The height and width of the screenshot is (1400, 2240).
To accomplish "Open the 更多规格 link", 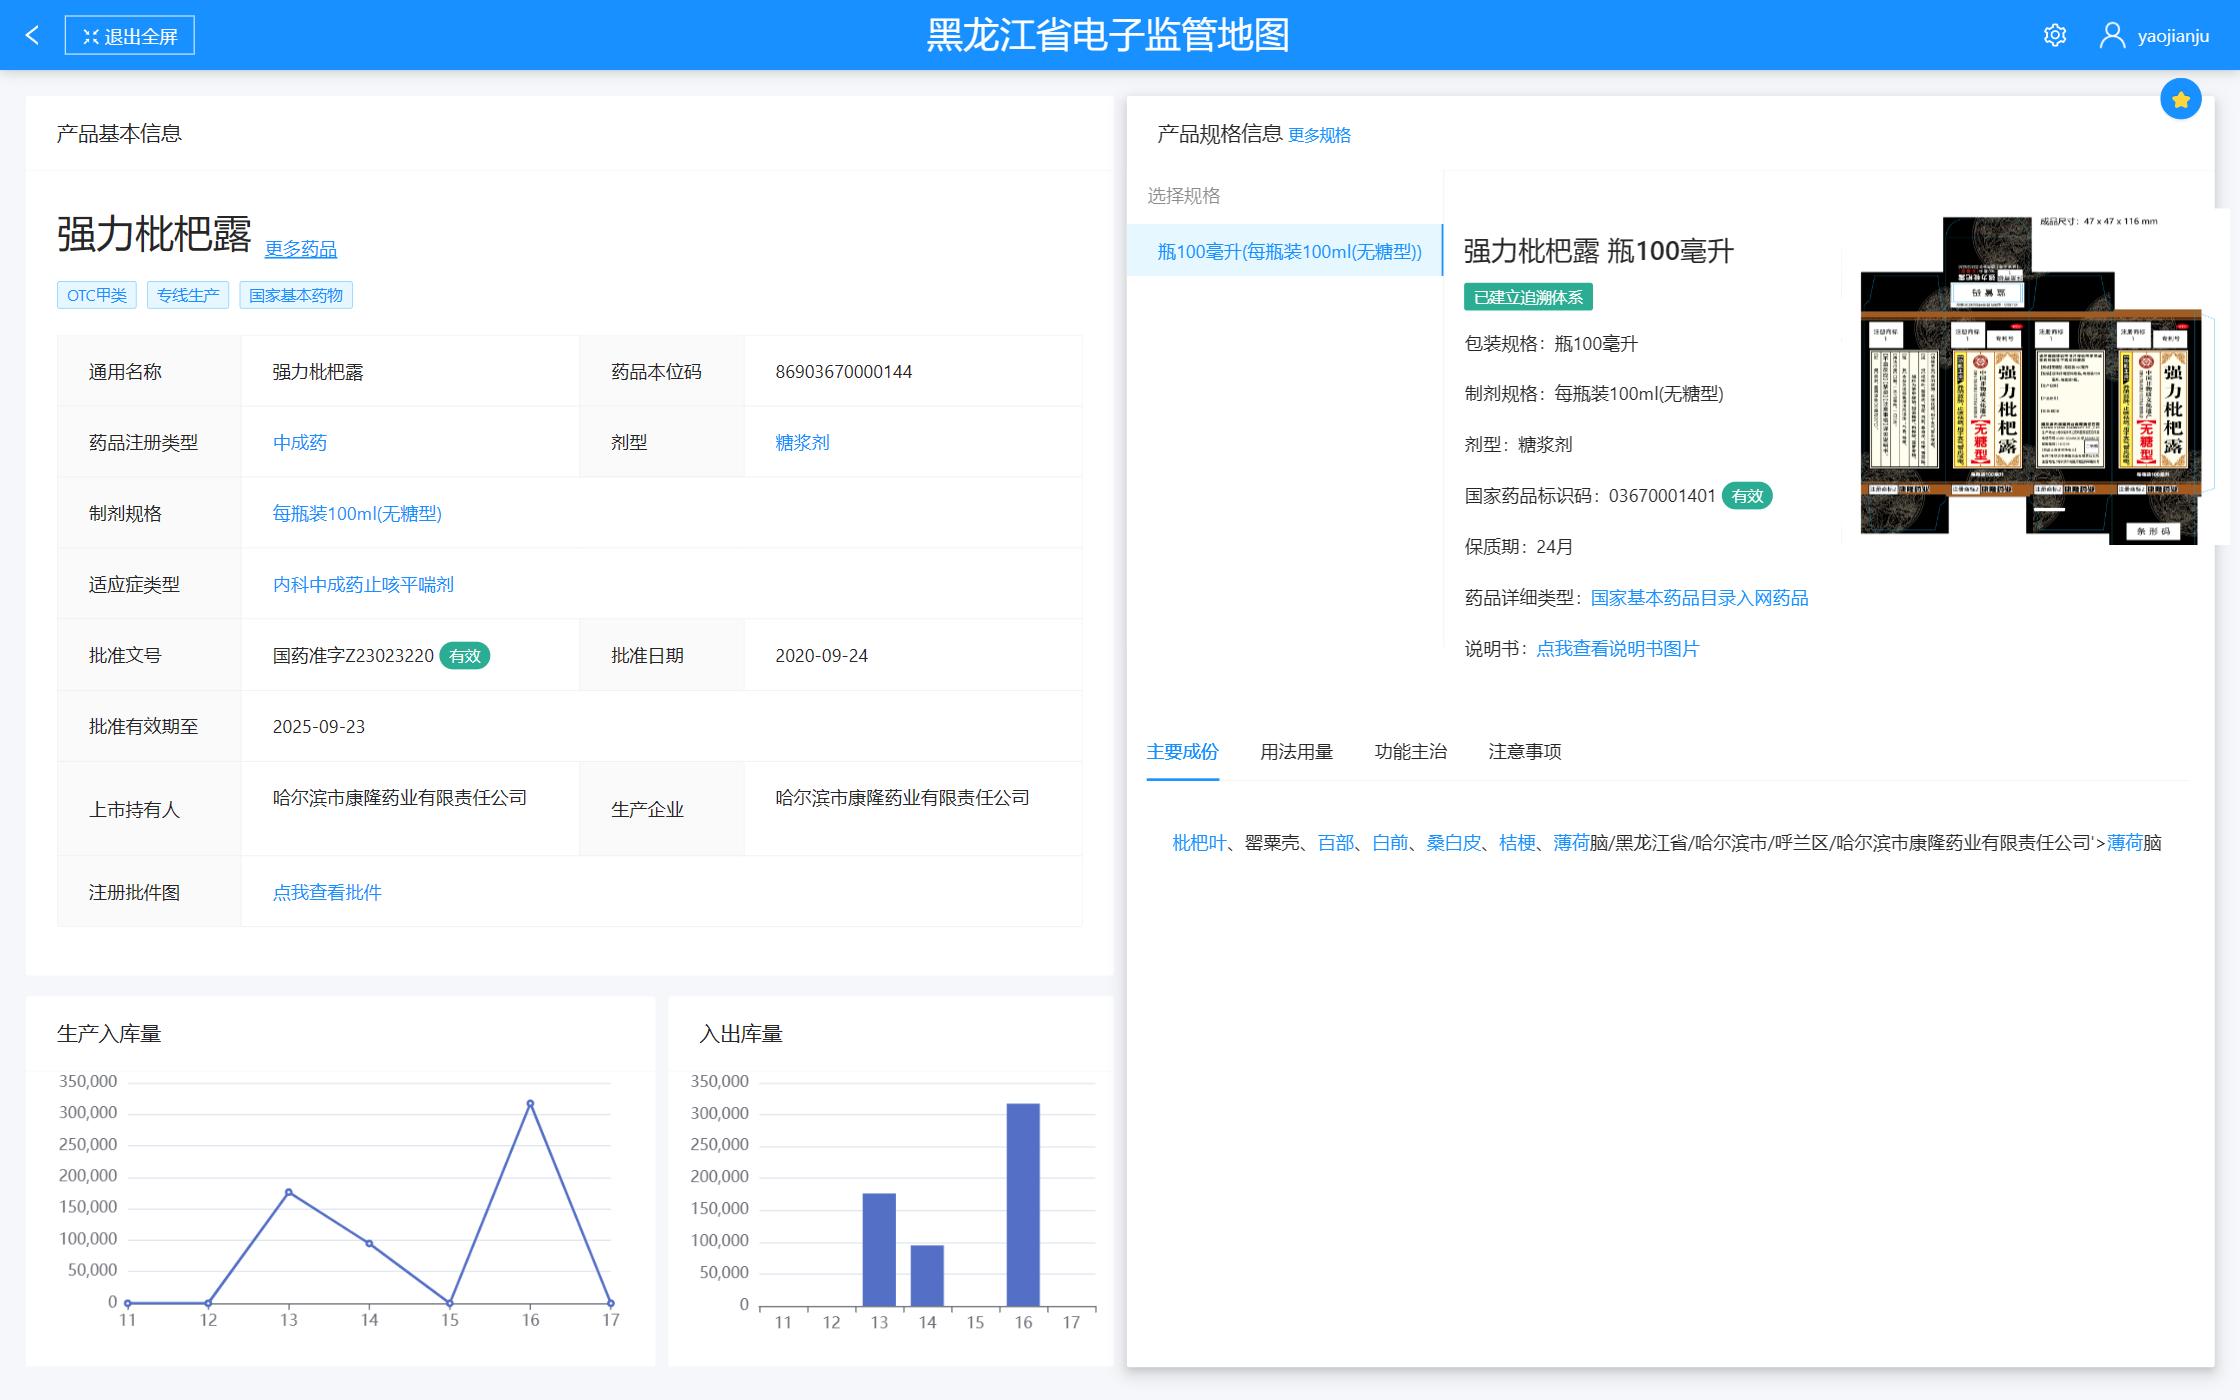I will click(x=1319, y=135).
